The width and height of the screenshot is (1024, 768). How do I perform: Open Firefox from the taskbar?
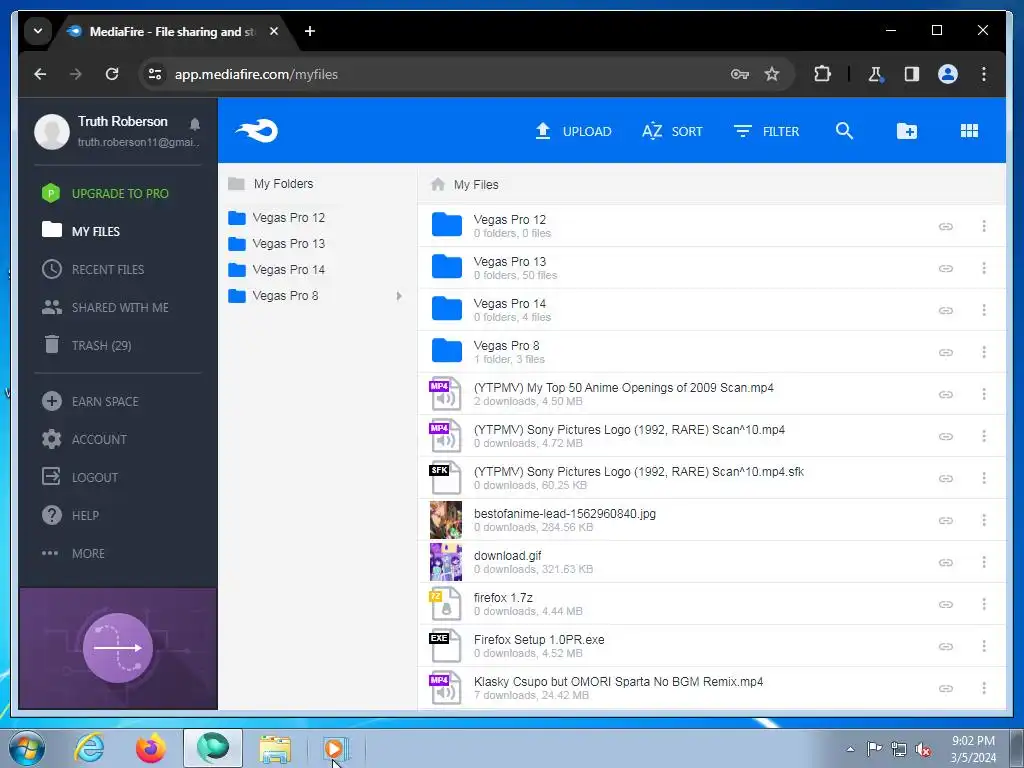click(151, 748)
